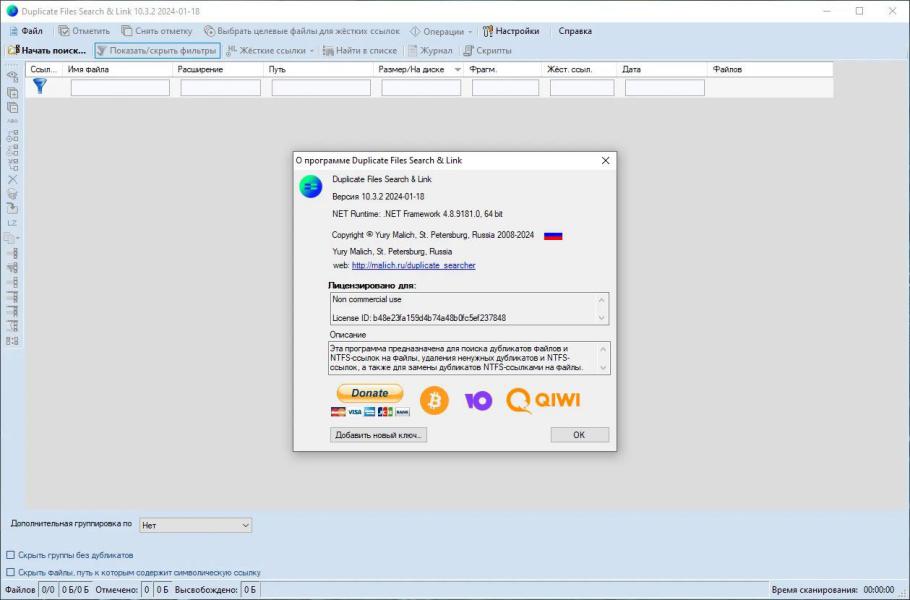Close the О программе dialog
This screenshot has height=600, width=910.
tap(605, 161)
